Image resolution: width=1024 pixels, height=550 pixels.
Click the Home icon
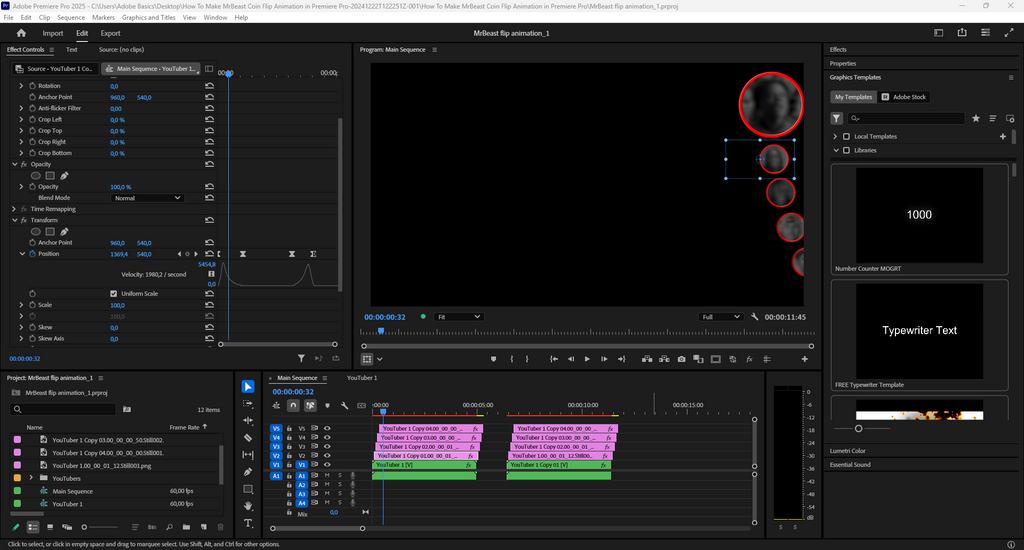21,33
